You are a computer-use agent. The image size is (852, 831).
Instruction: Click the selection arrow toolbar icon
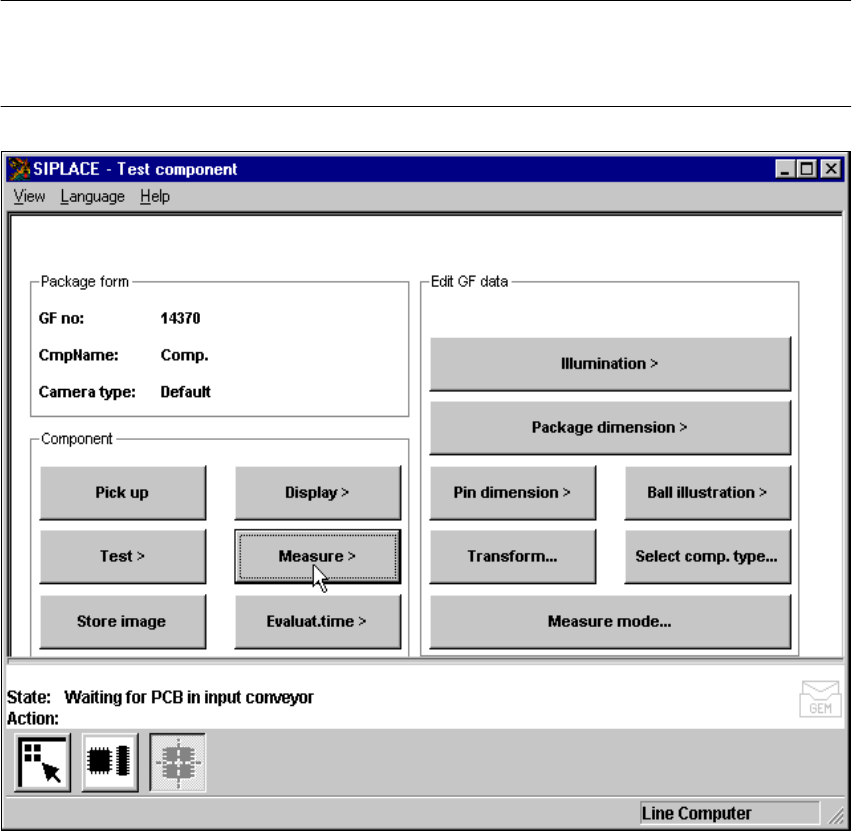tap(43, 764)
